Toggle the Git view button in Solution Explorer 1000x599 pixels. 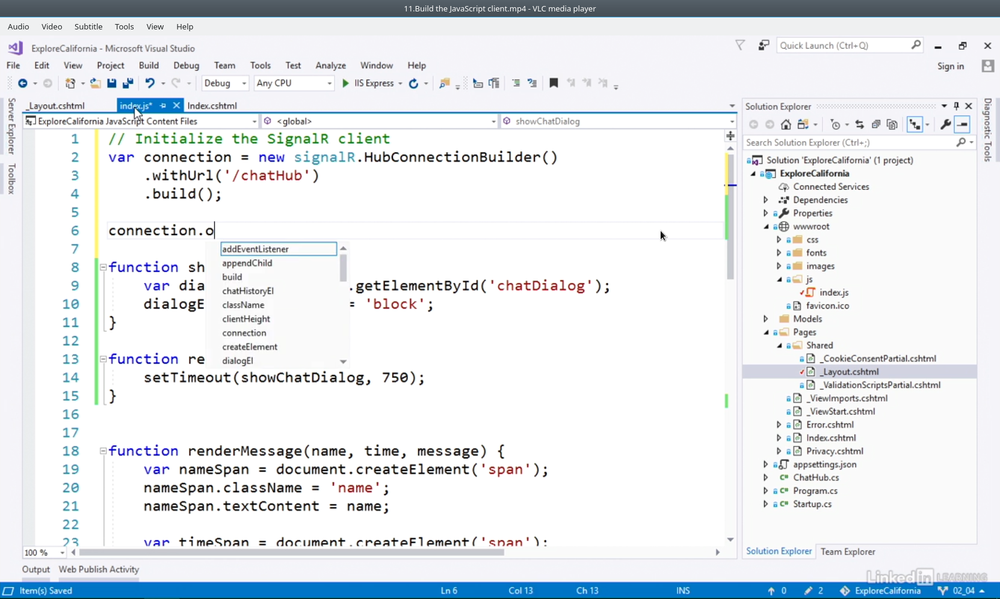point(915,124)
